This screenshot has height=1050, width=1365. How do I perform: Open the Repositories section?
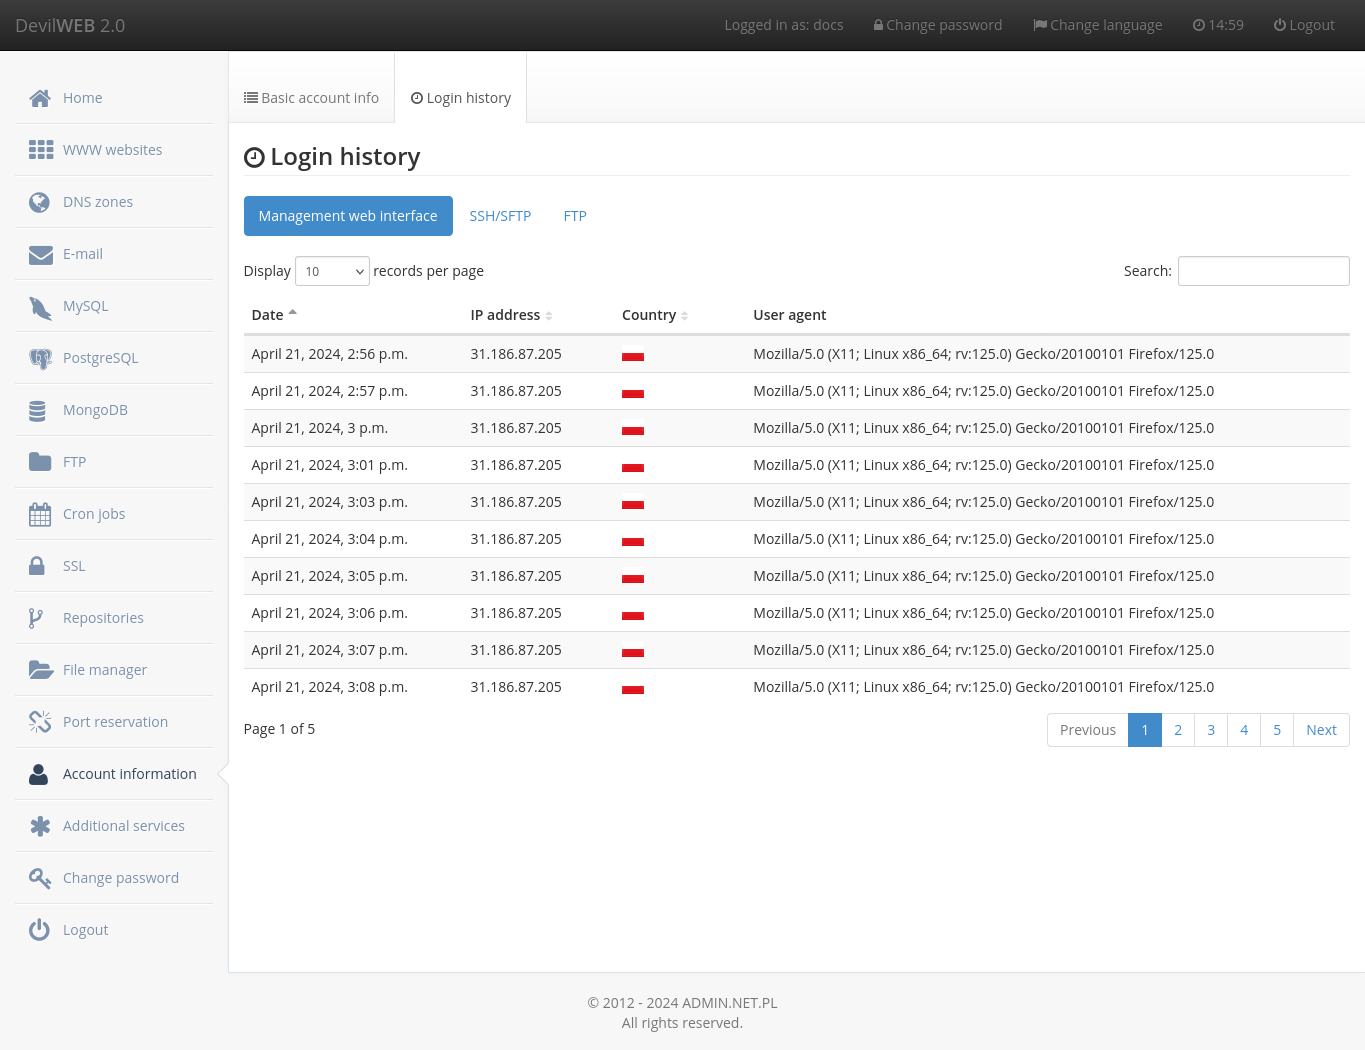point(103,617)
